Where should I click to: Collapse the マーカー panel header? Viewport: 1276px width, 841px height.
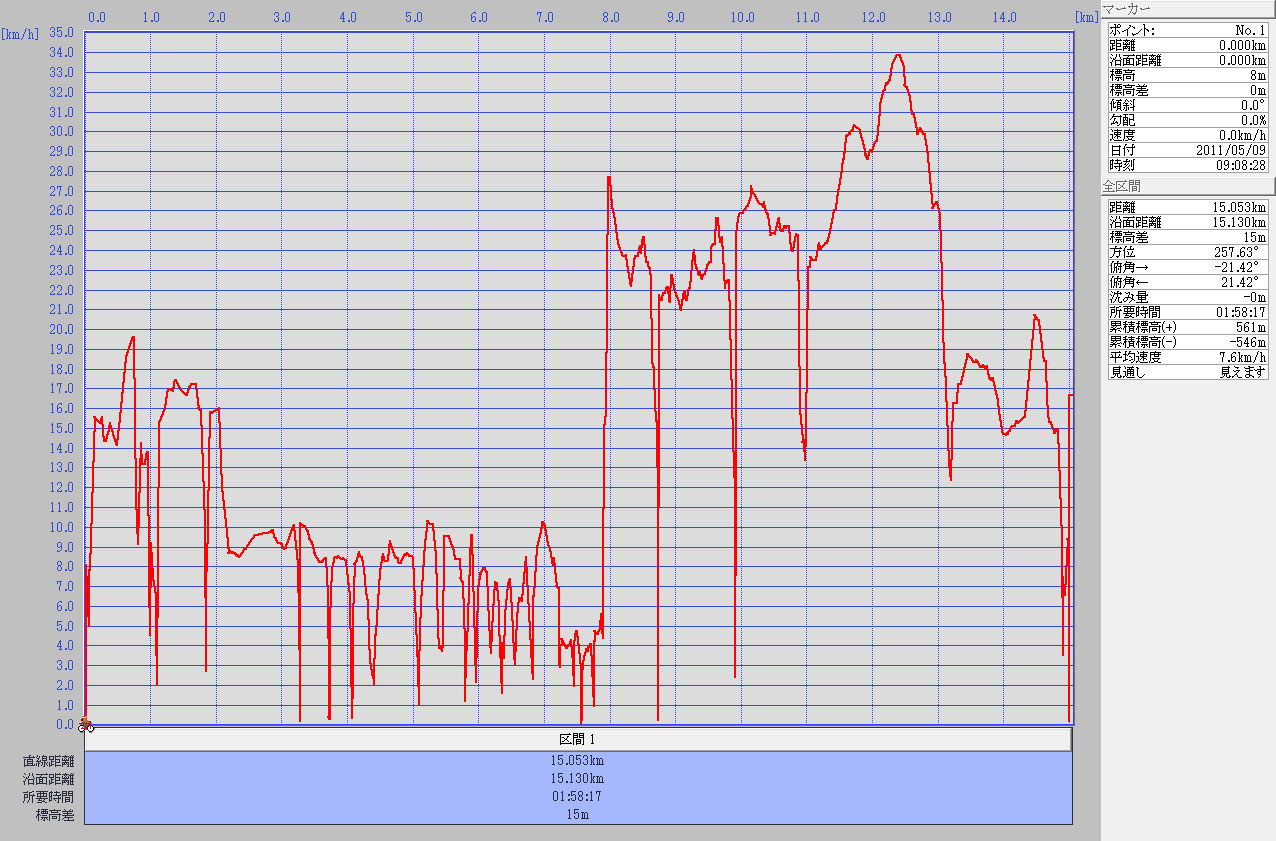click(x=1187, y=9)
